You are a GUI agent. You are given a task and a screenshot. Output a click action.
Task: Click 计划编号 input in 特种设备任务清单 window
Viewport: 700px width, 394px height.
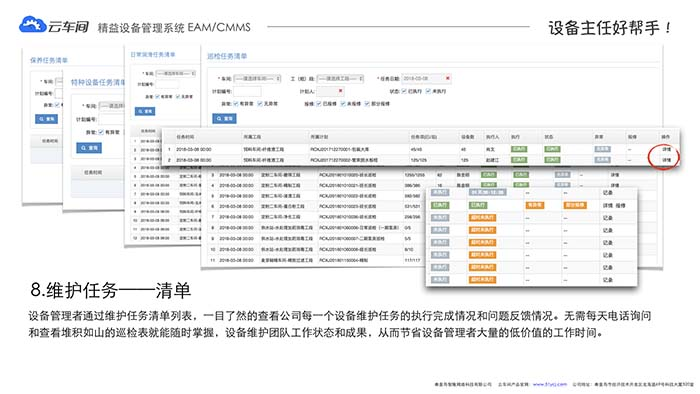point(112,119)
